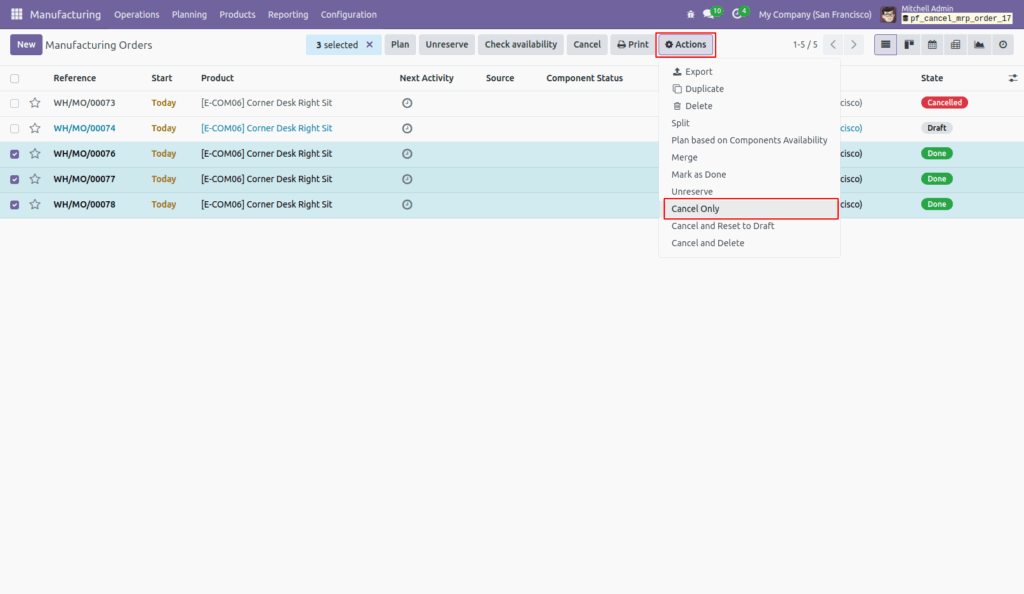Open the Actions dropdown
The width and height of the screenshot is (1024, 594).
pyautogui.click(x=685, y=44)
